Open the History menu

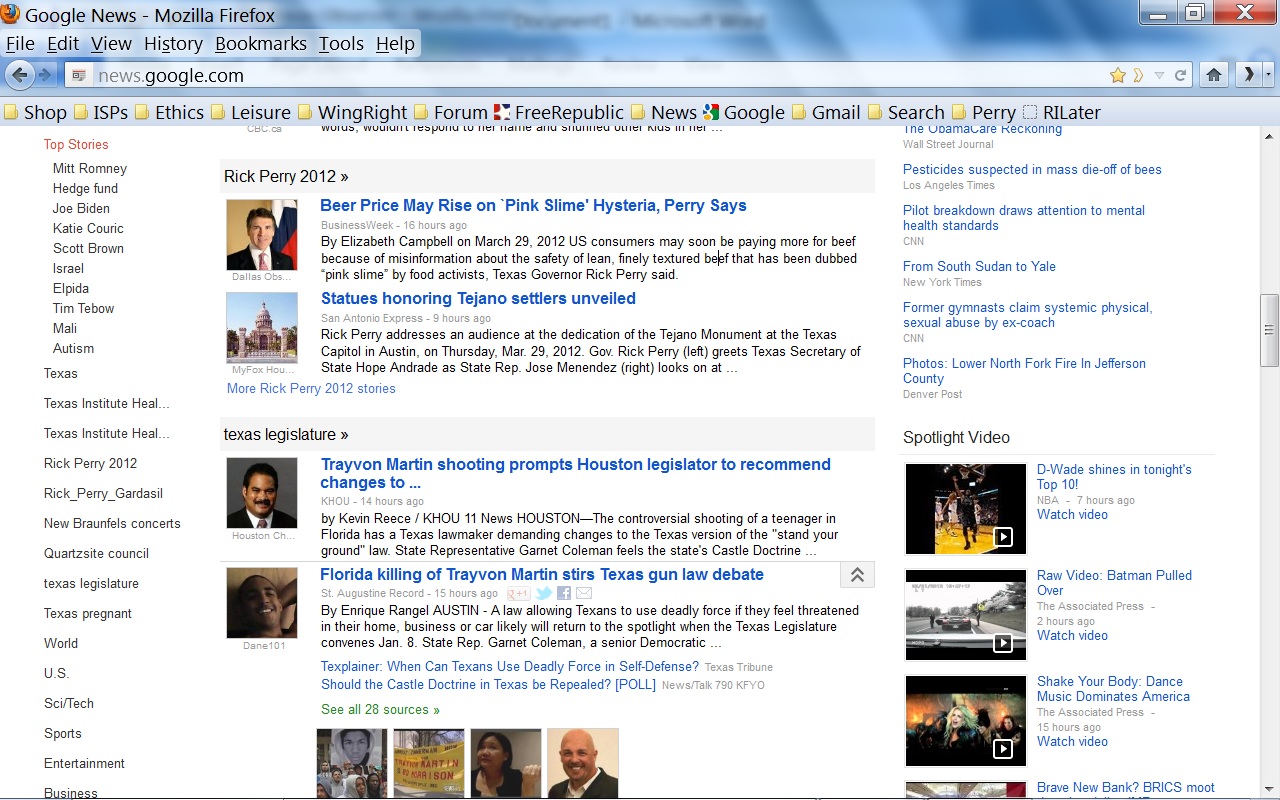(173, 43)
